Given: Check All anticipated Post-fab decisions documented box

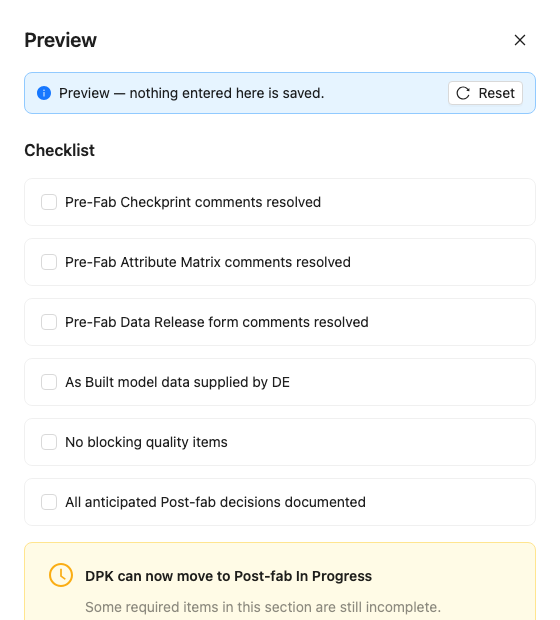Looking at the screenshot, I should click(x=49, y=502).
